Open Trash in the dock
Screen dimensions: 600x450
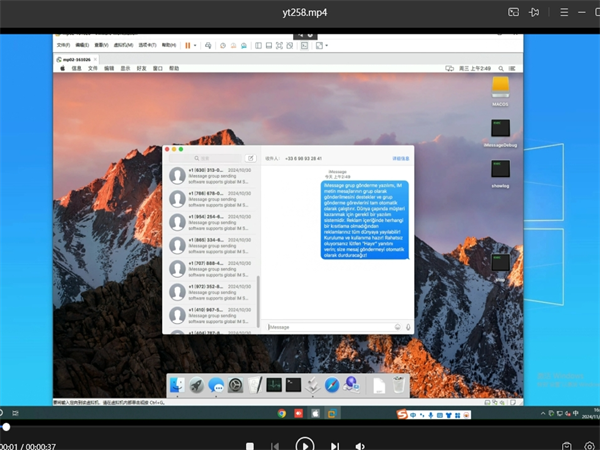tap(398, 384)
